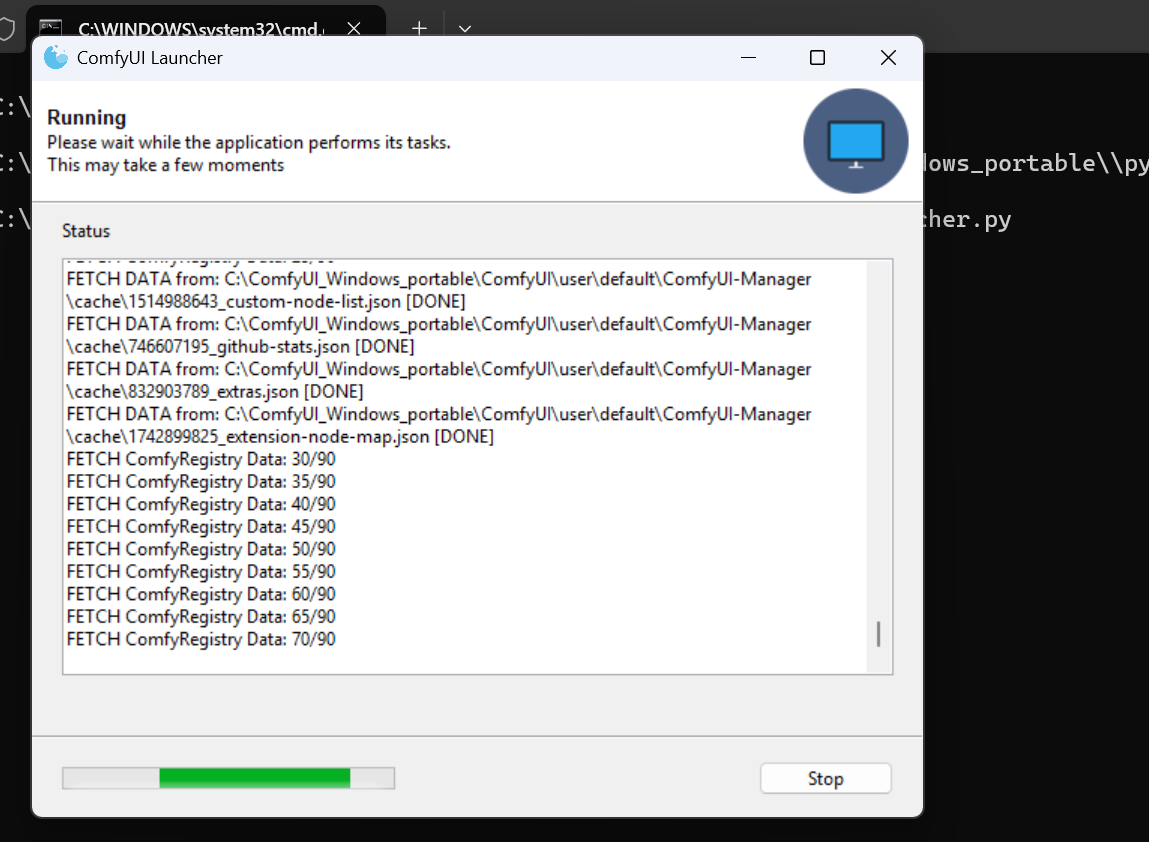Click the log line 'FETCH ComfyRegistry Data: 30/90'
1149x842 pixels.
[x=201, y=459]
